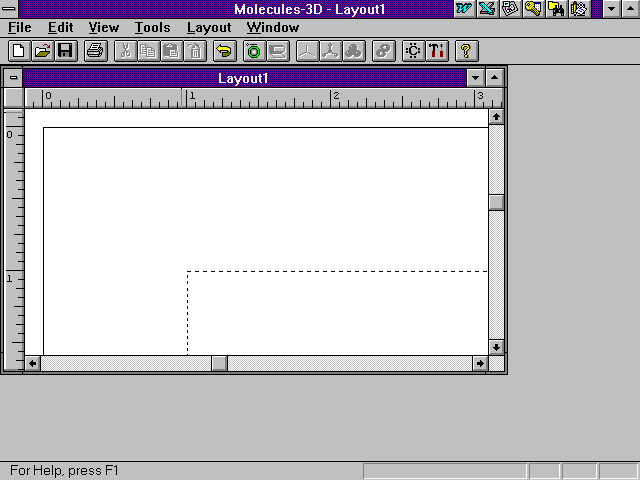Screen dimensions: 640x480
Task: Click the pencil and notepad shortcut icon
Action: (x=579, y=9)
